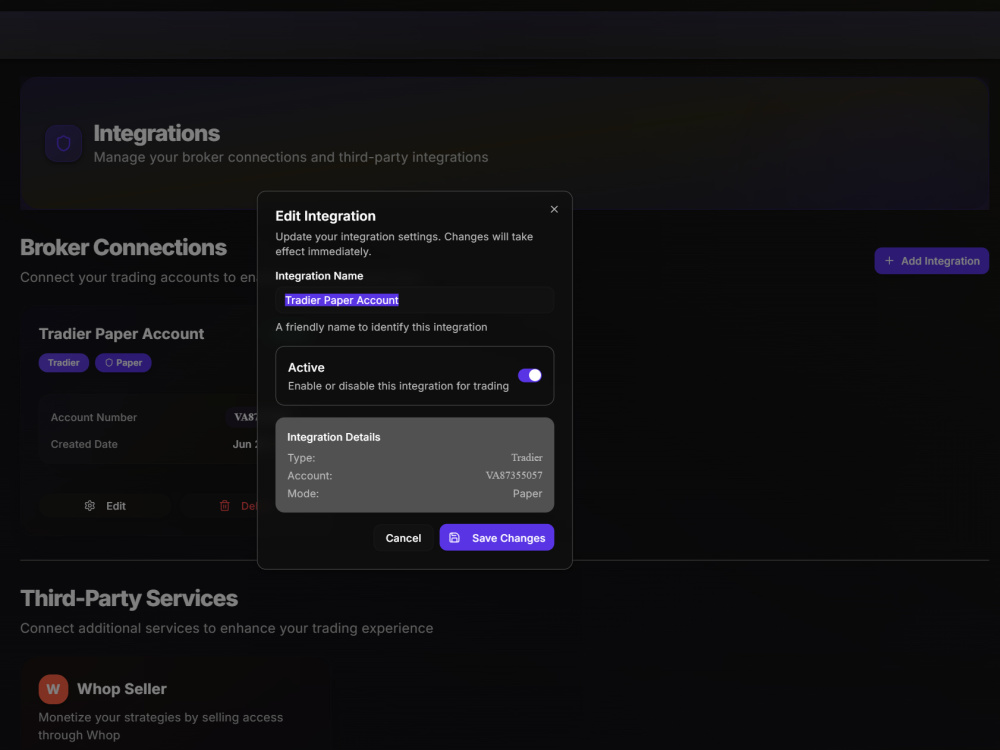Click the Whop Seller title
The height and width of the screenshot is (750, 1000).
tap(122, 689)
